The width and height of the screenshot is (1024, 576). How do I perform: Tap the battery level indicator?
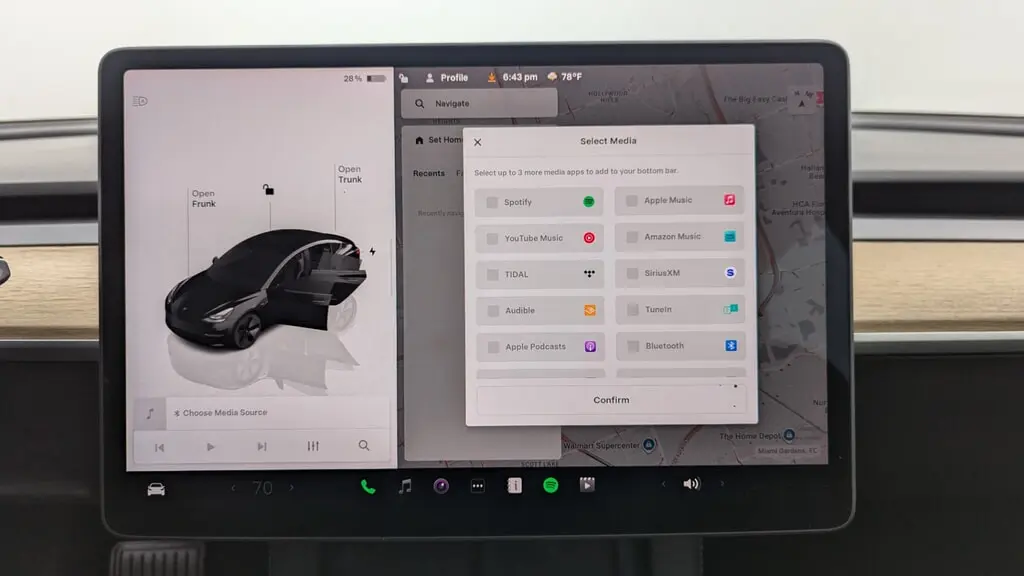click(x=365, y=78)
